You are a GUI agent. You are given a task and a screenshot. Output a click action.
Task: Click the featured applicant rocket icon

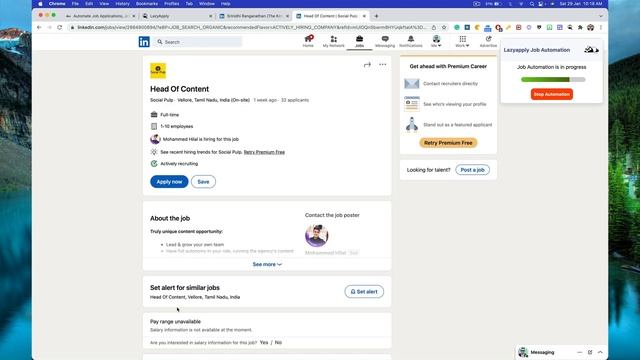pos(411,124)
